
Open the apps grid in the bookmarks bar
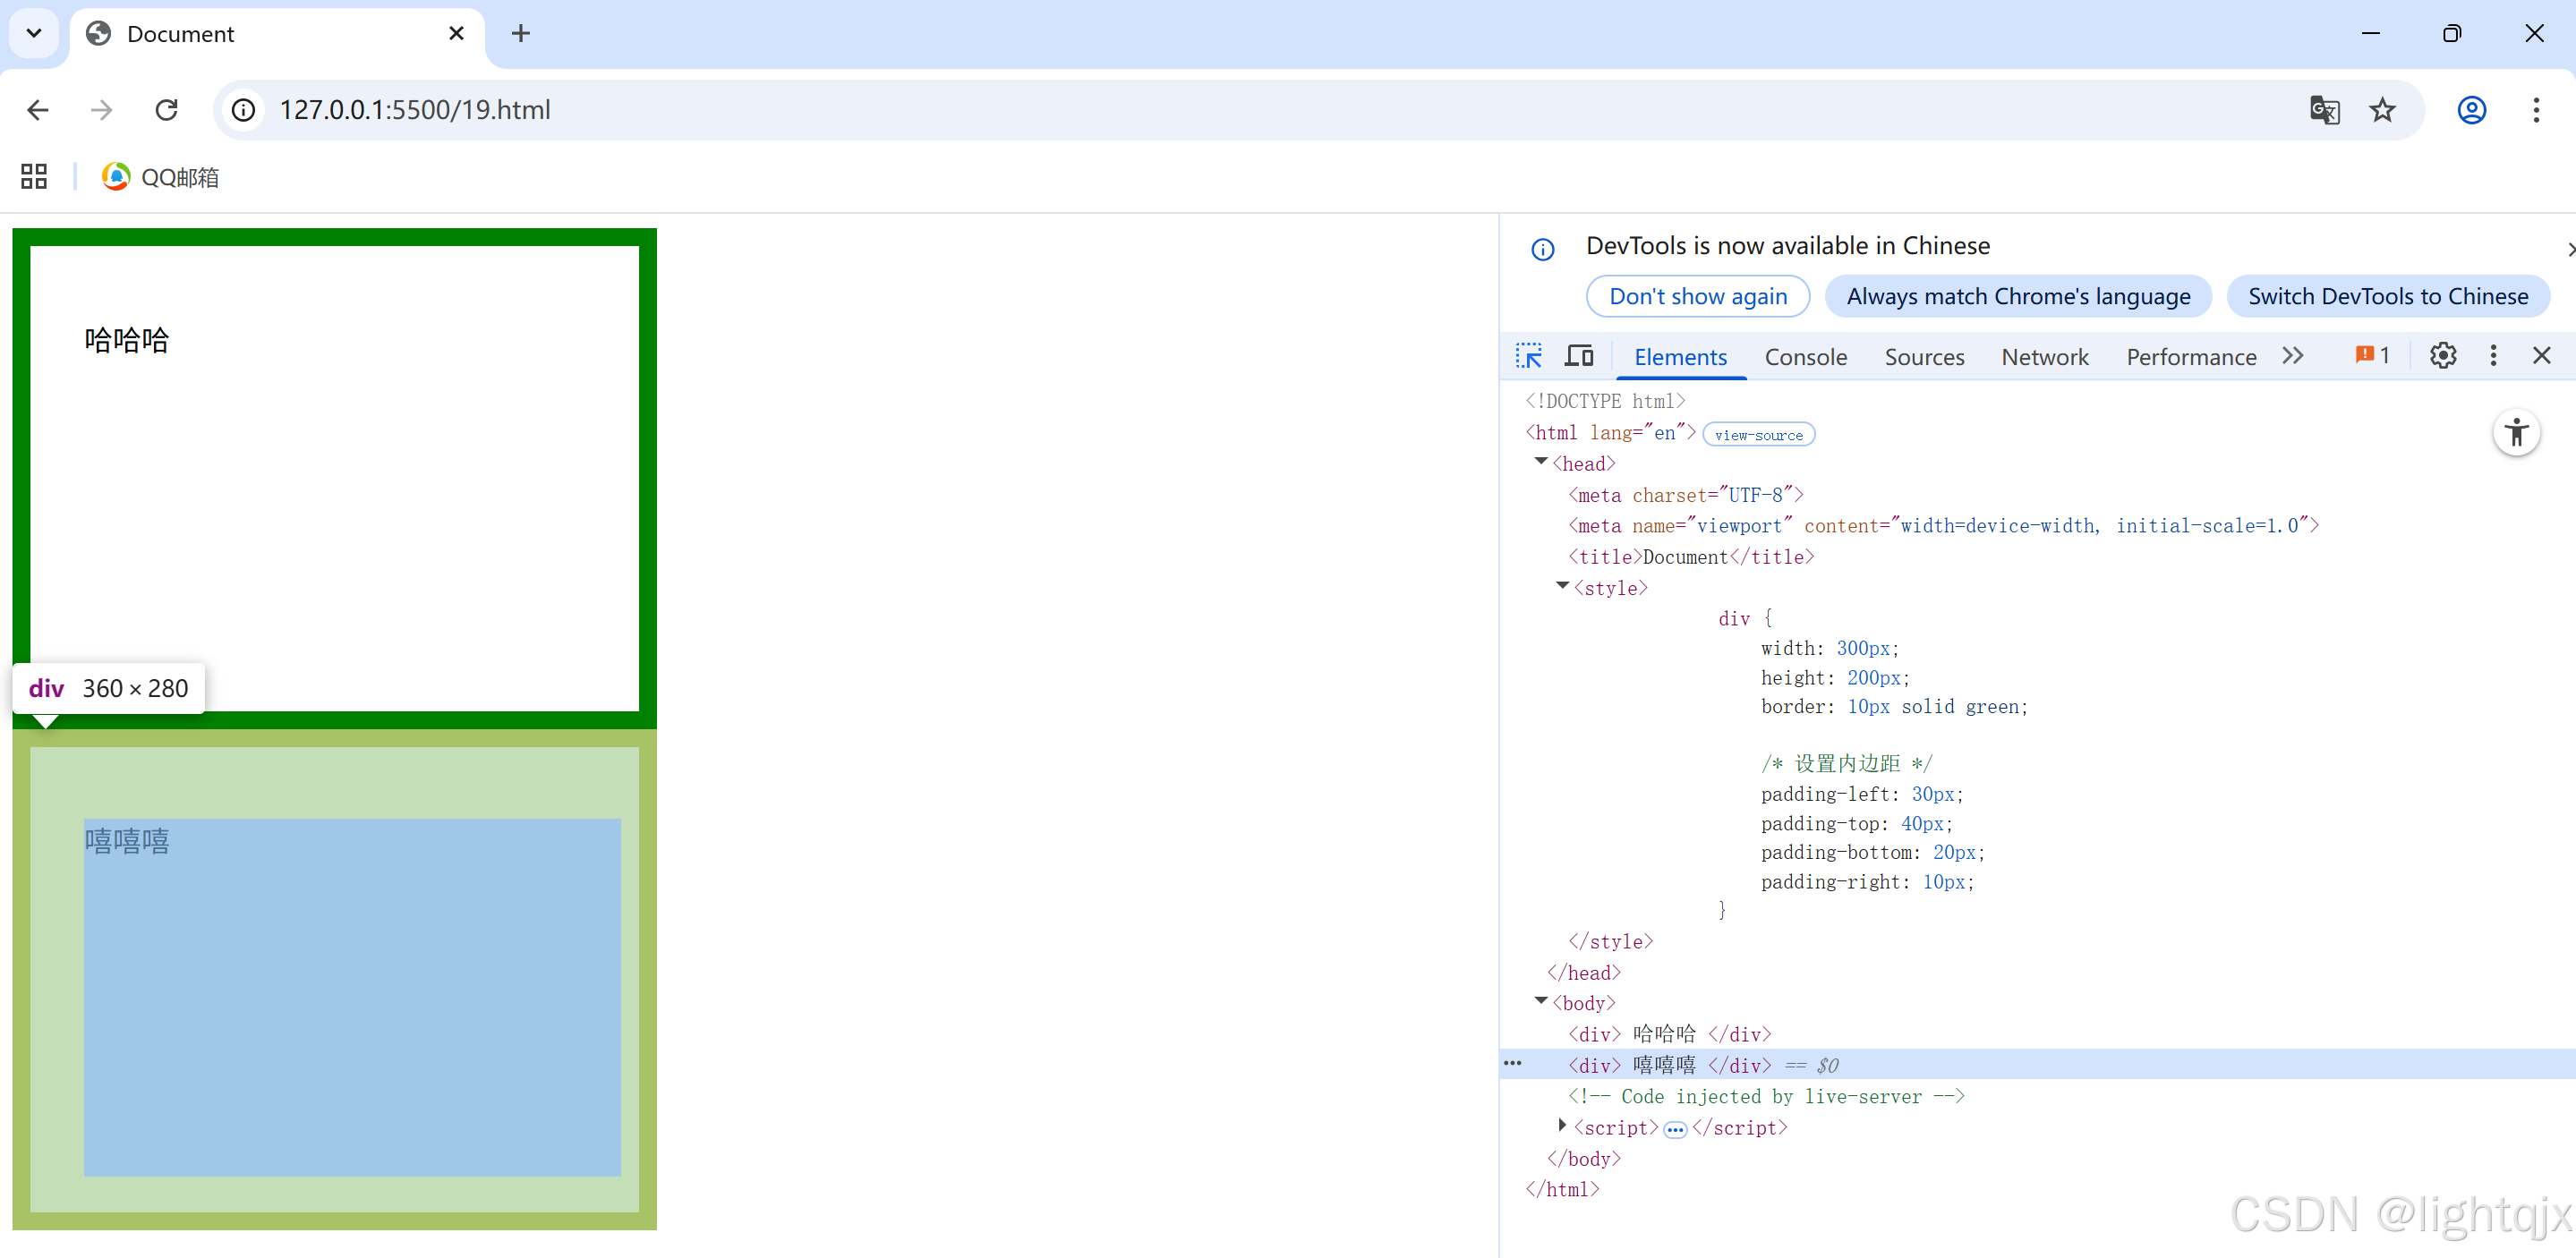(x=34, y=177)
